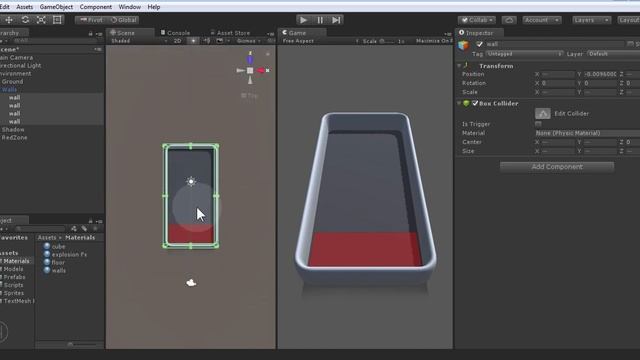The height and width of the screenshot is (360, 640).
Task: Open the Help menu
Action: click(x=153, y=7)
